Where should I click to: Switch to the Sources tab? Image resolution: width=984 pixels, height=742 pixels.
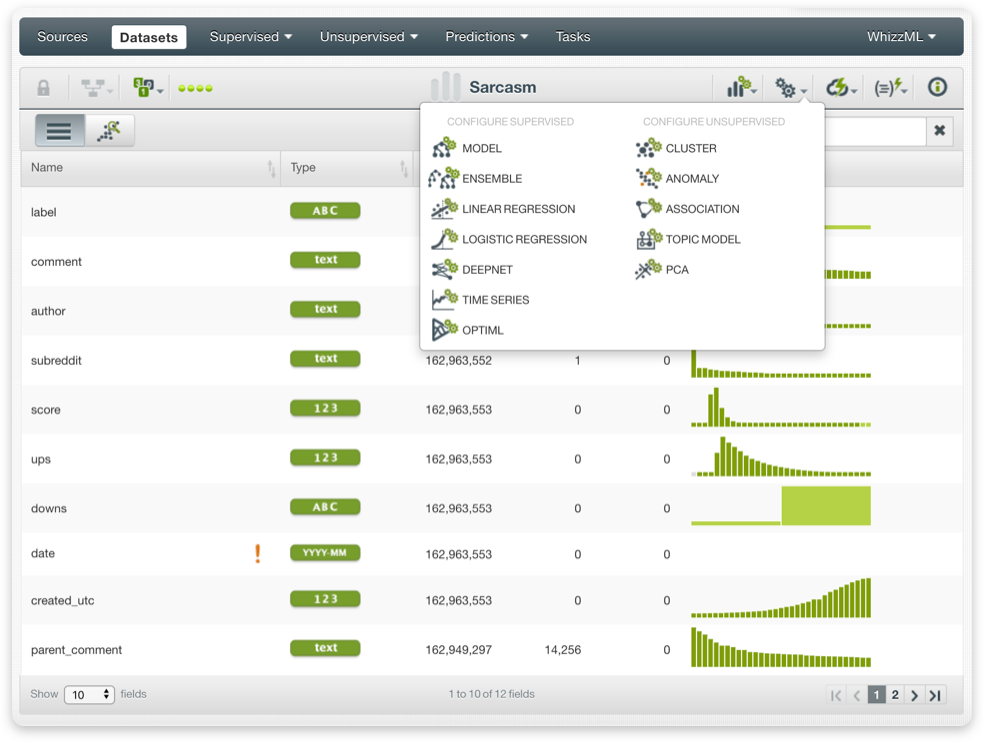pyautogui.click(x=62, y=36)
